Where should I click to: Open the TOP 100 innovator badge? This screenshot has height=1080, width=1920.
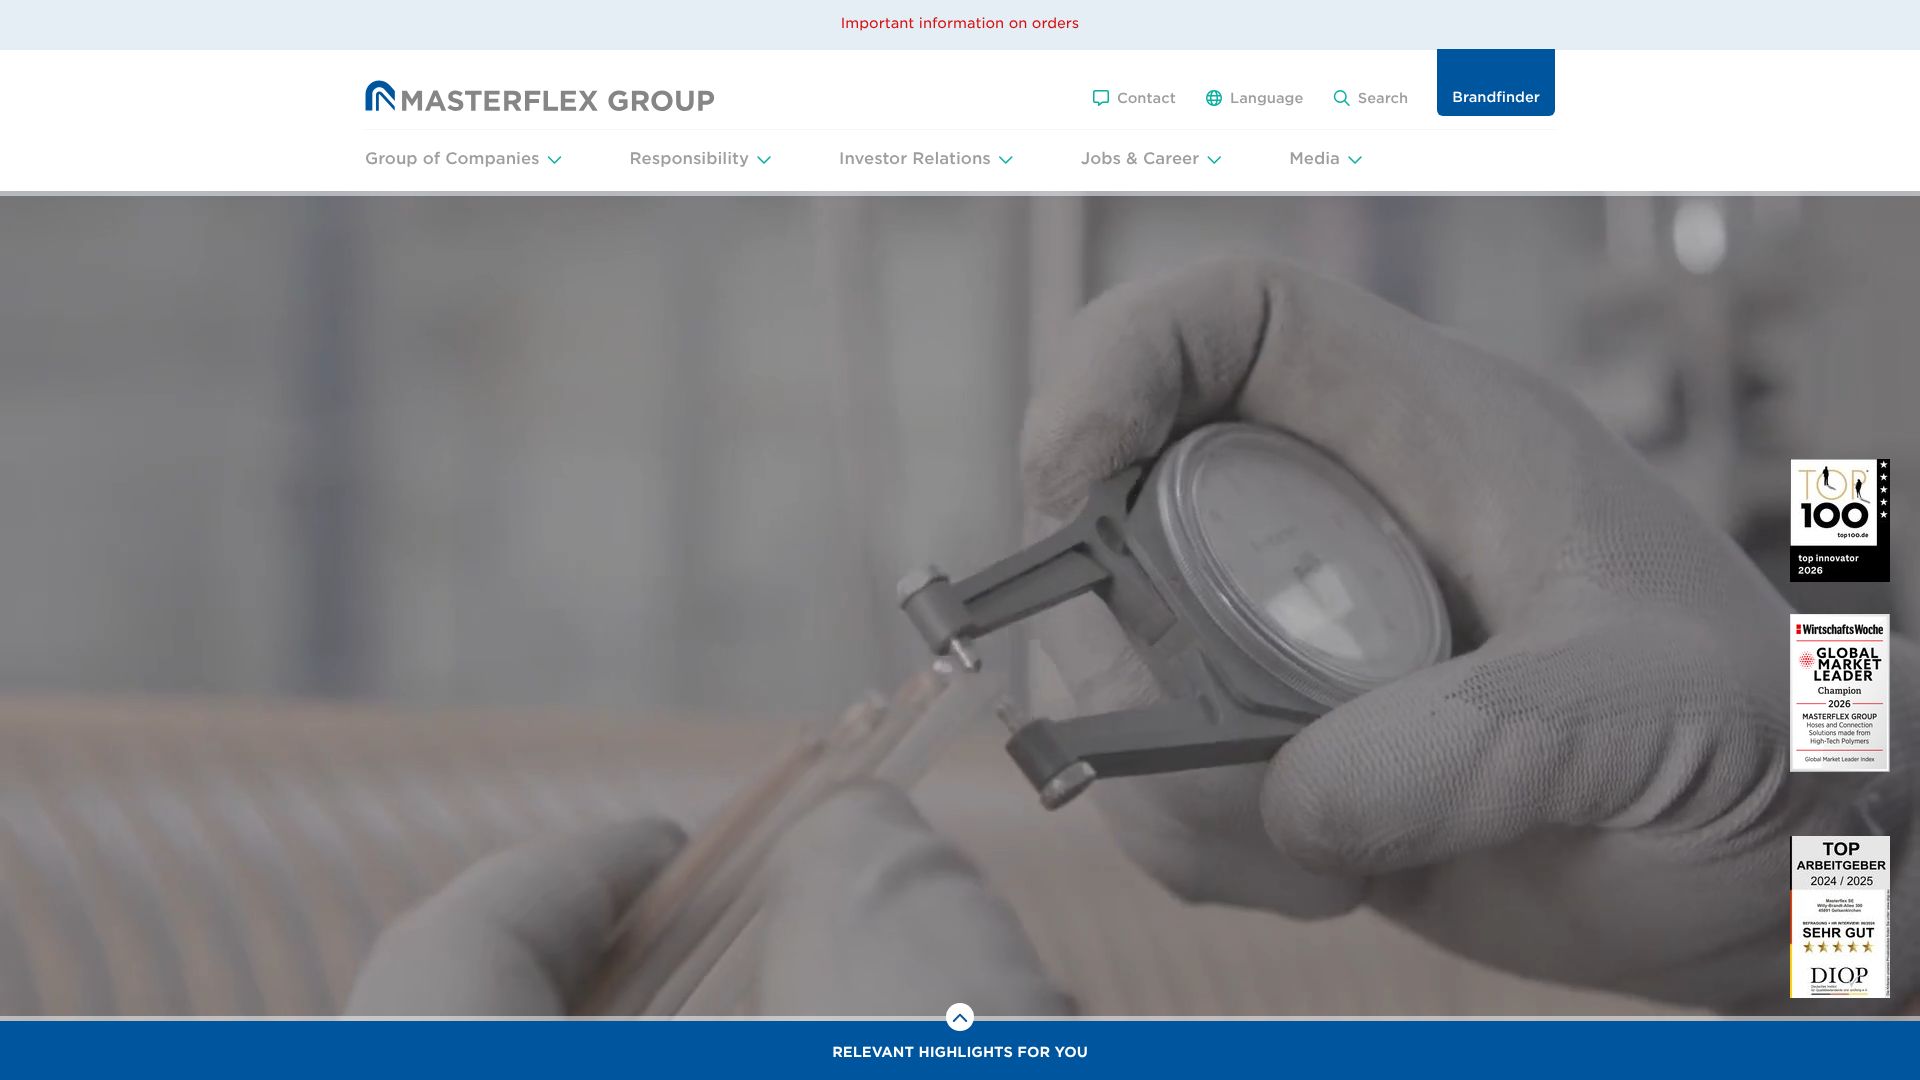point(1839,520)
